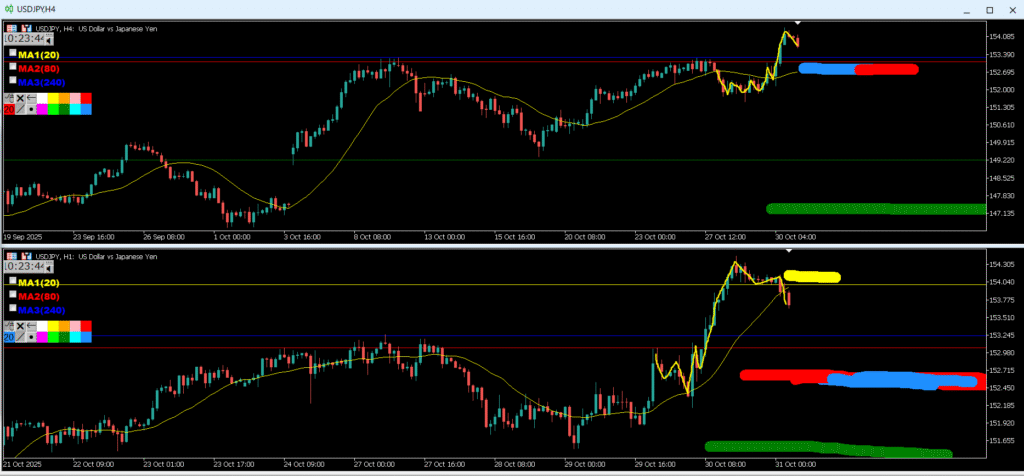Click the depth-of-market grid icon in H4 chart header
Screen dimensions: 1024x476
pyautogui.click(x=9, y=28)
